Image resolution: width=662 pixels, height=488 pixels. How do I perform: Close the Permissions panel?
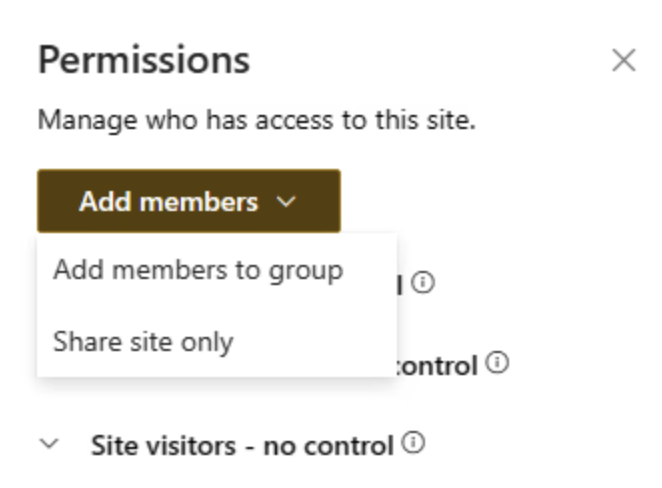(623, 61)
